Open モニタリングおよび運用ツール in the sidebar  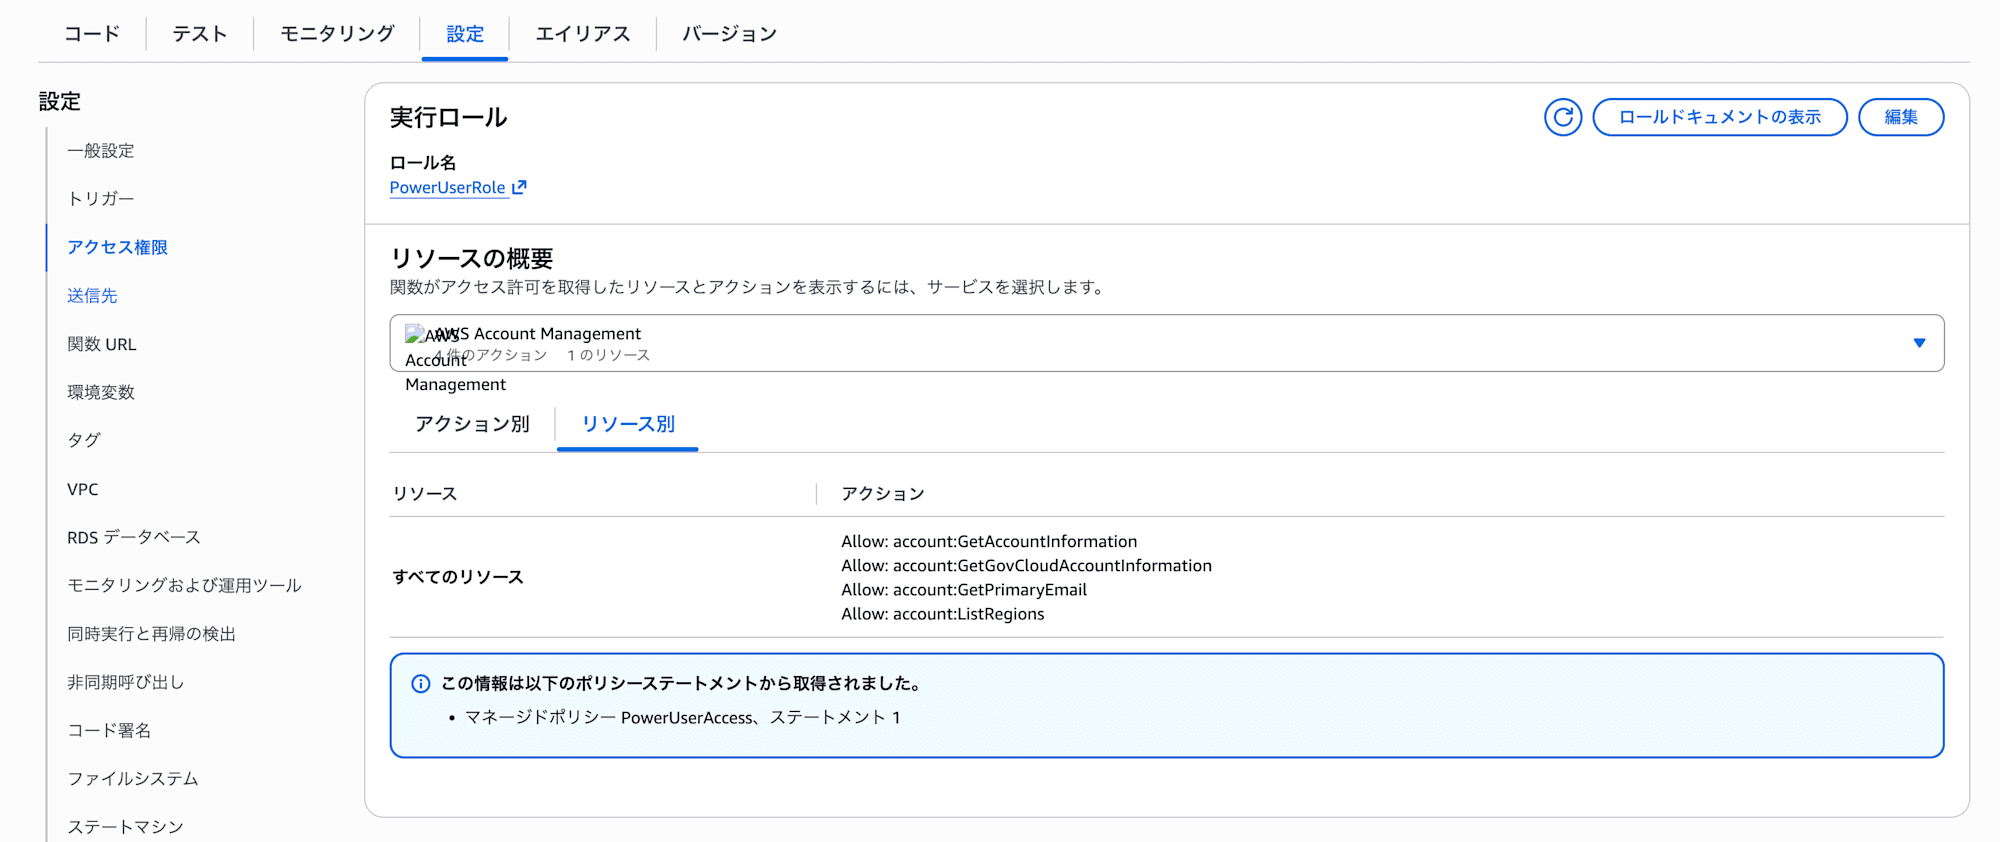coord(184,585)
